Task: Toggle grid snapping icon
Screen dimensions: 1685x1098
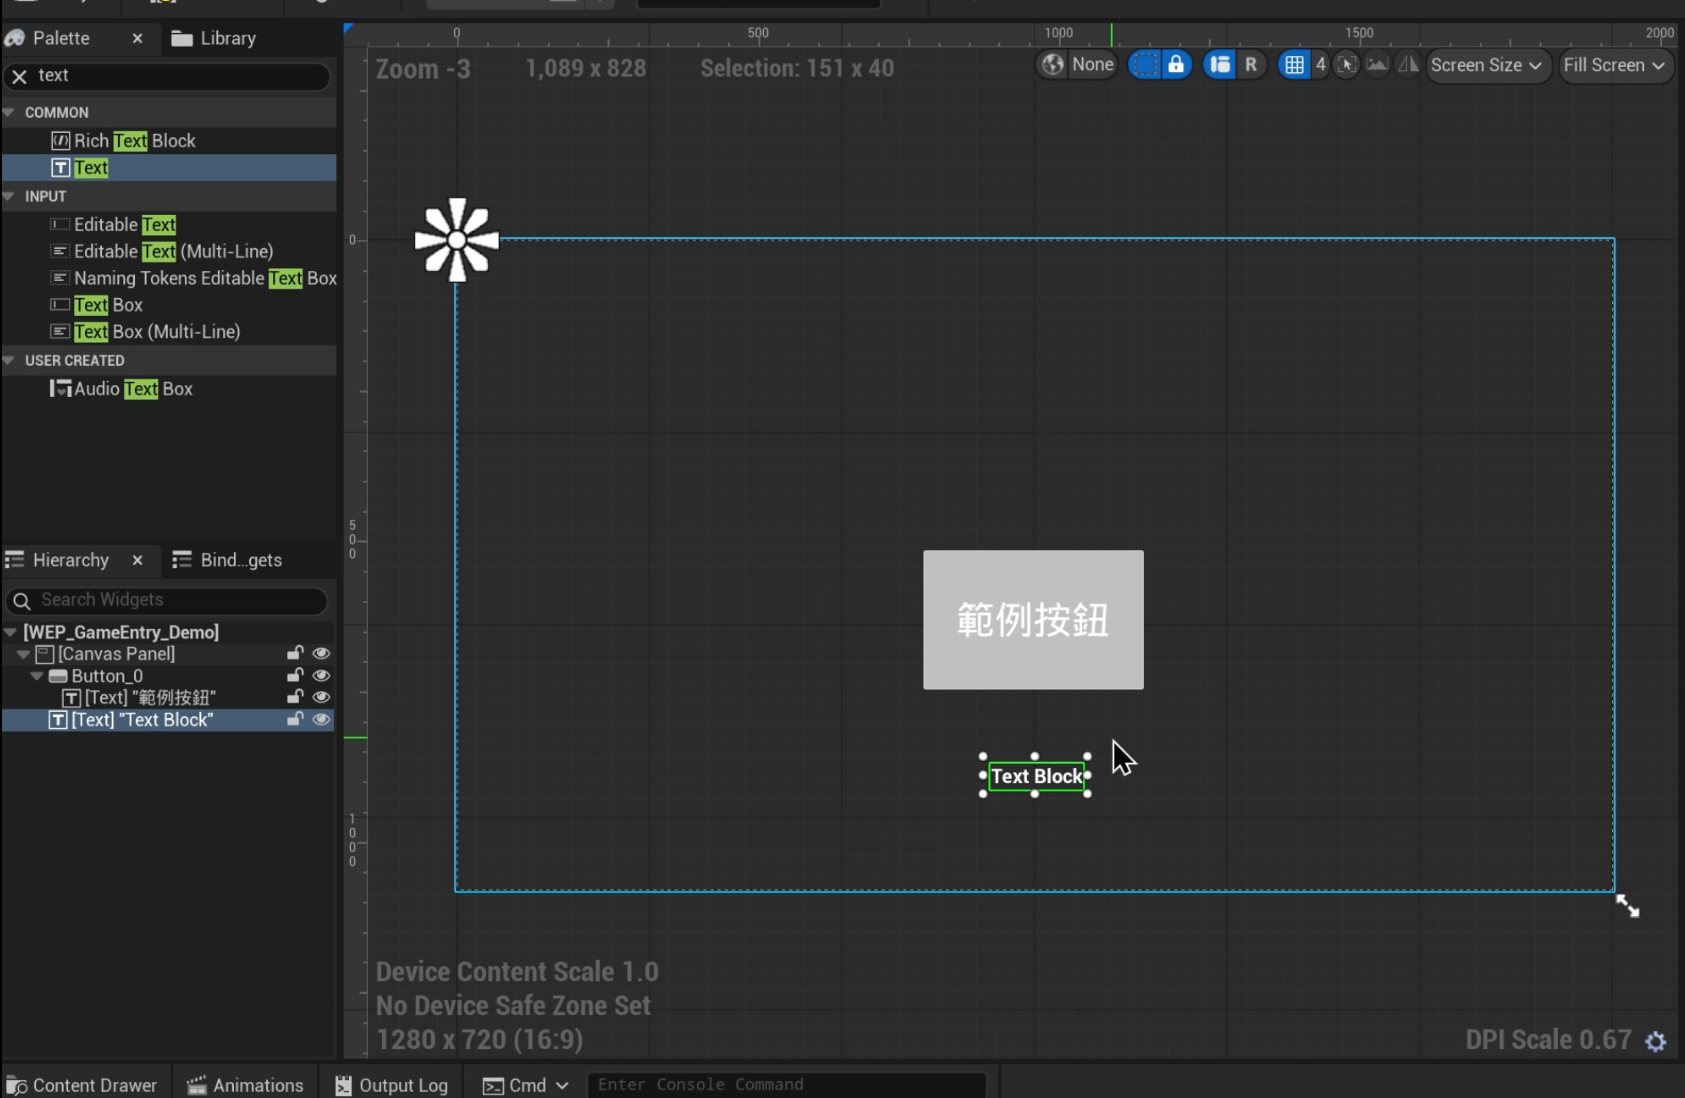Action: 1294,65
